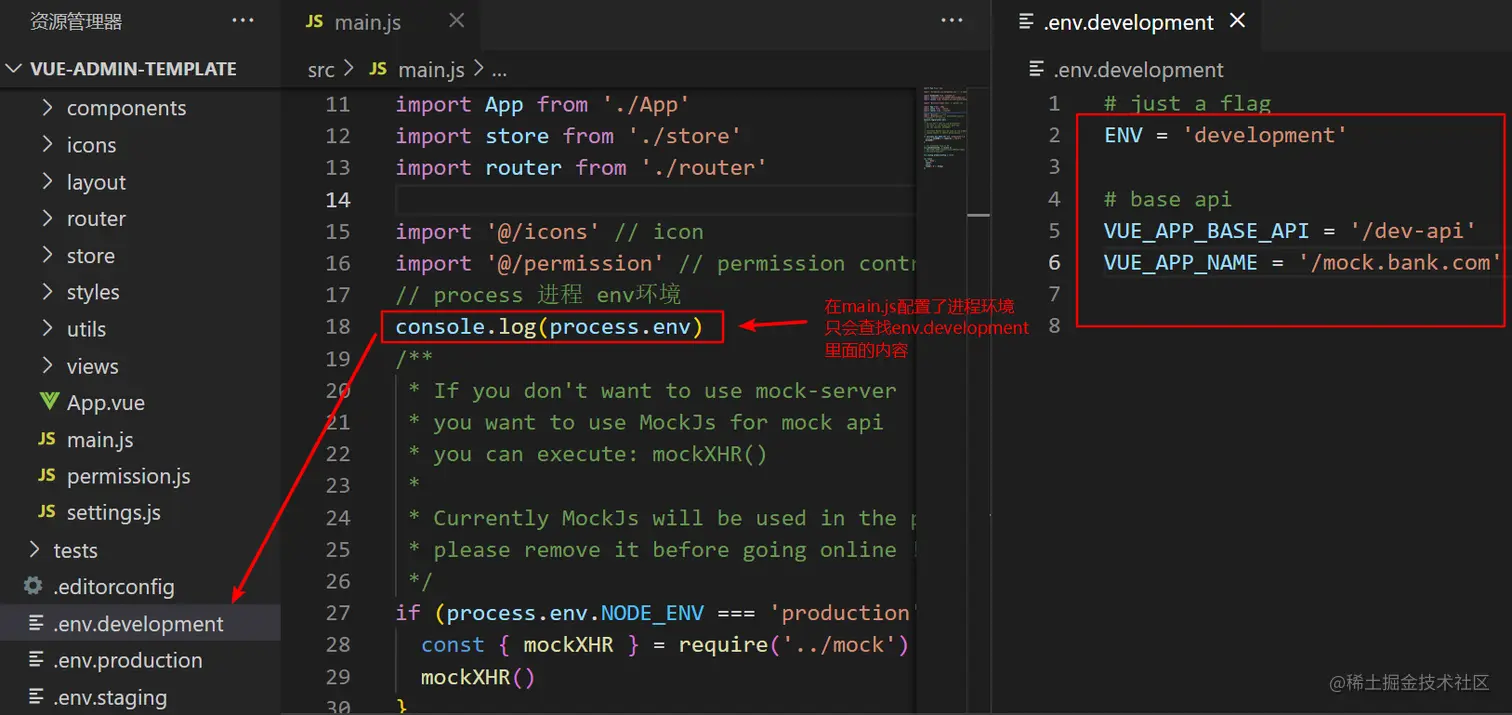Click the gear icon beside .editorconfig
Screen dimensions: 1512x715
(x=33, y=586)
